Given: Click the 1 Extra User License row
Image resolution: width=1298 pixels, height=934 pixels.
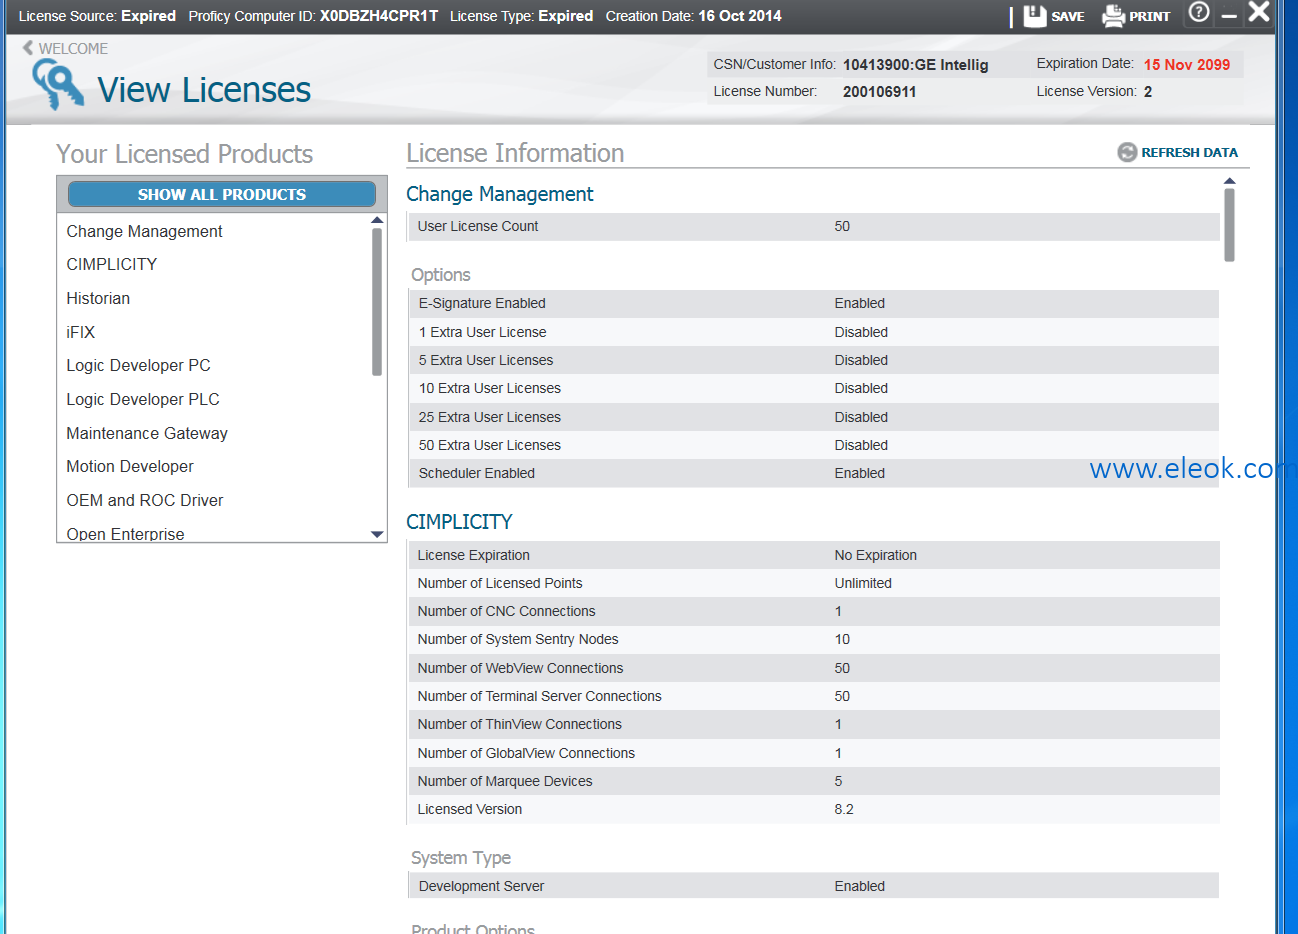Looking at the screenshot, I should (x=813, y=332).
